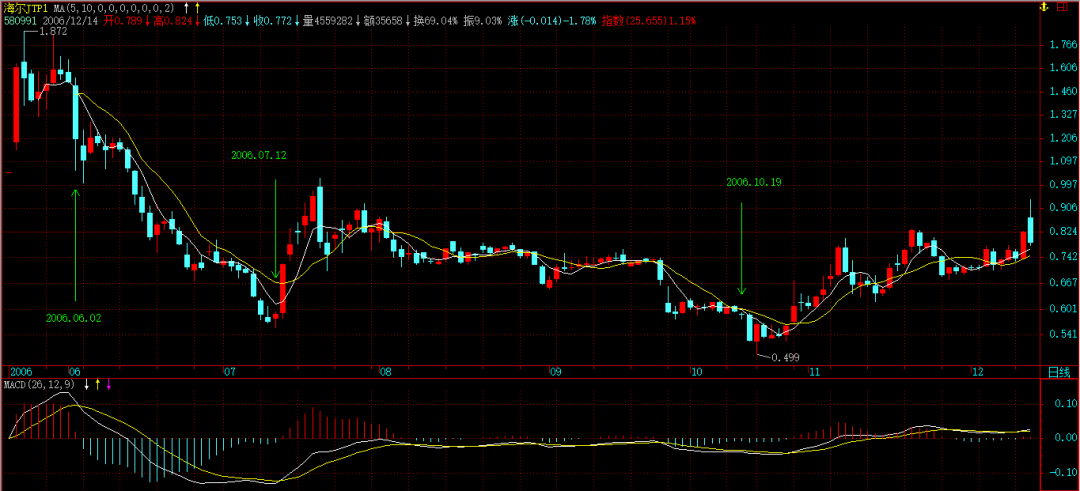Screen dimensions: 1080x491
Task: Click the turnover rate 换69.04%
Action: pyautogui.click(x=435, y=21)
